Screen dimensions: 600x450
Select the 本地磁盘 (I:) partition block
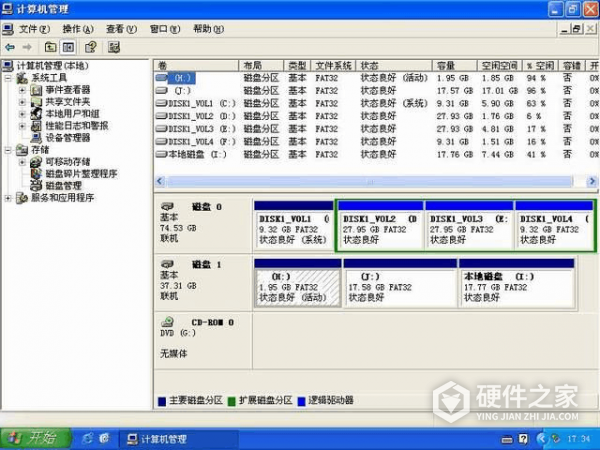pyautogui.click(x=517, y=283)
